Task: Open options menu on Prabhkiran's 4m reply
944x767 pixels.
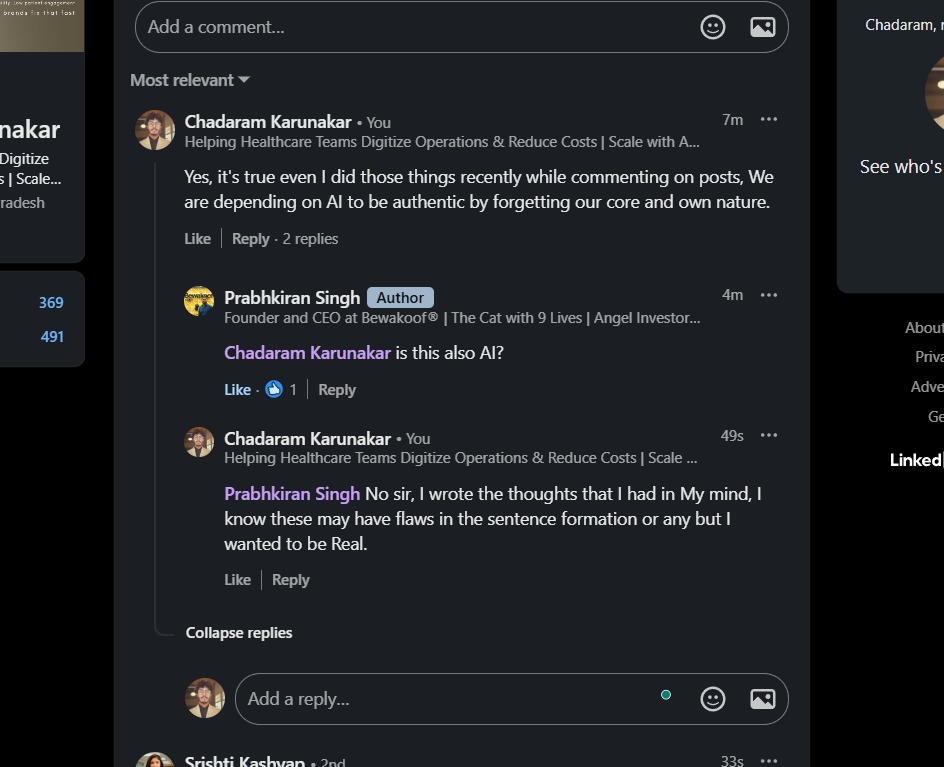Action: (x=768, y=295)
